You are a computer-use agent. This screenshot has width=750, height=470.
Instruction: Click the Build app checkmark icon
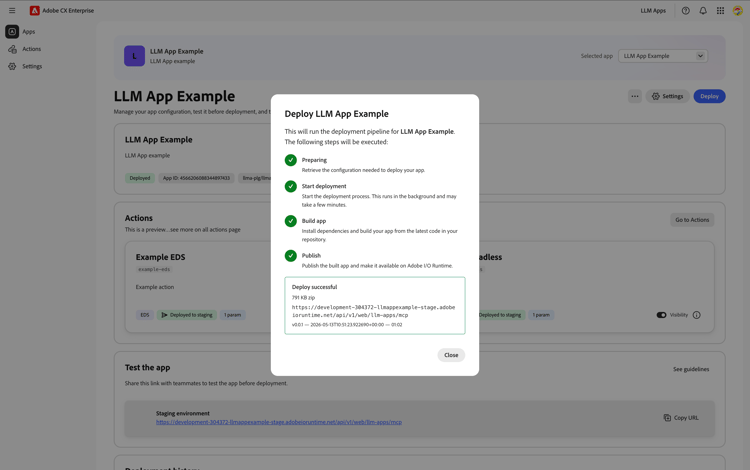tap(291, 221)
